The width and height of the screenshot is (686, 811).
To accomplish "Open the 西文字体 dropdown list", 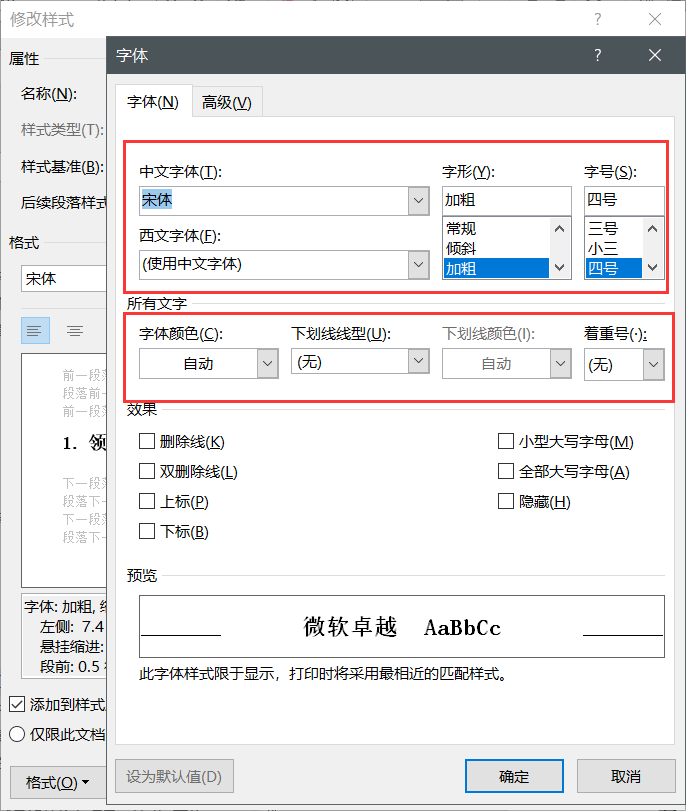I will (419, 265).
